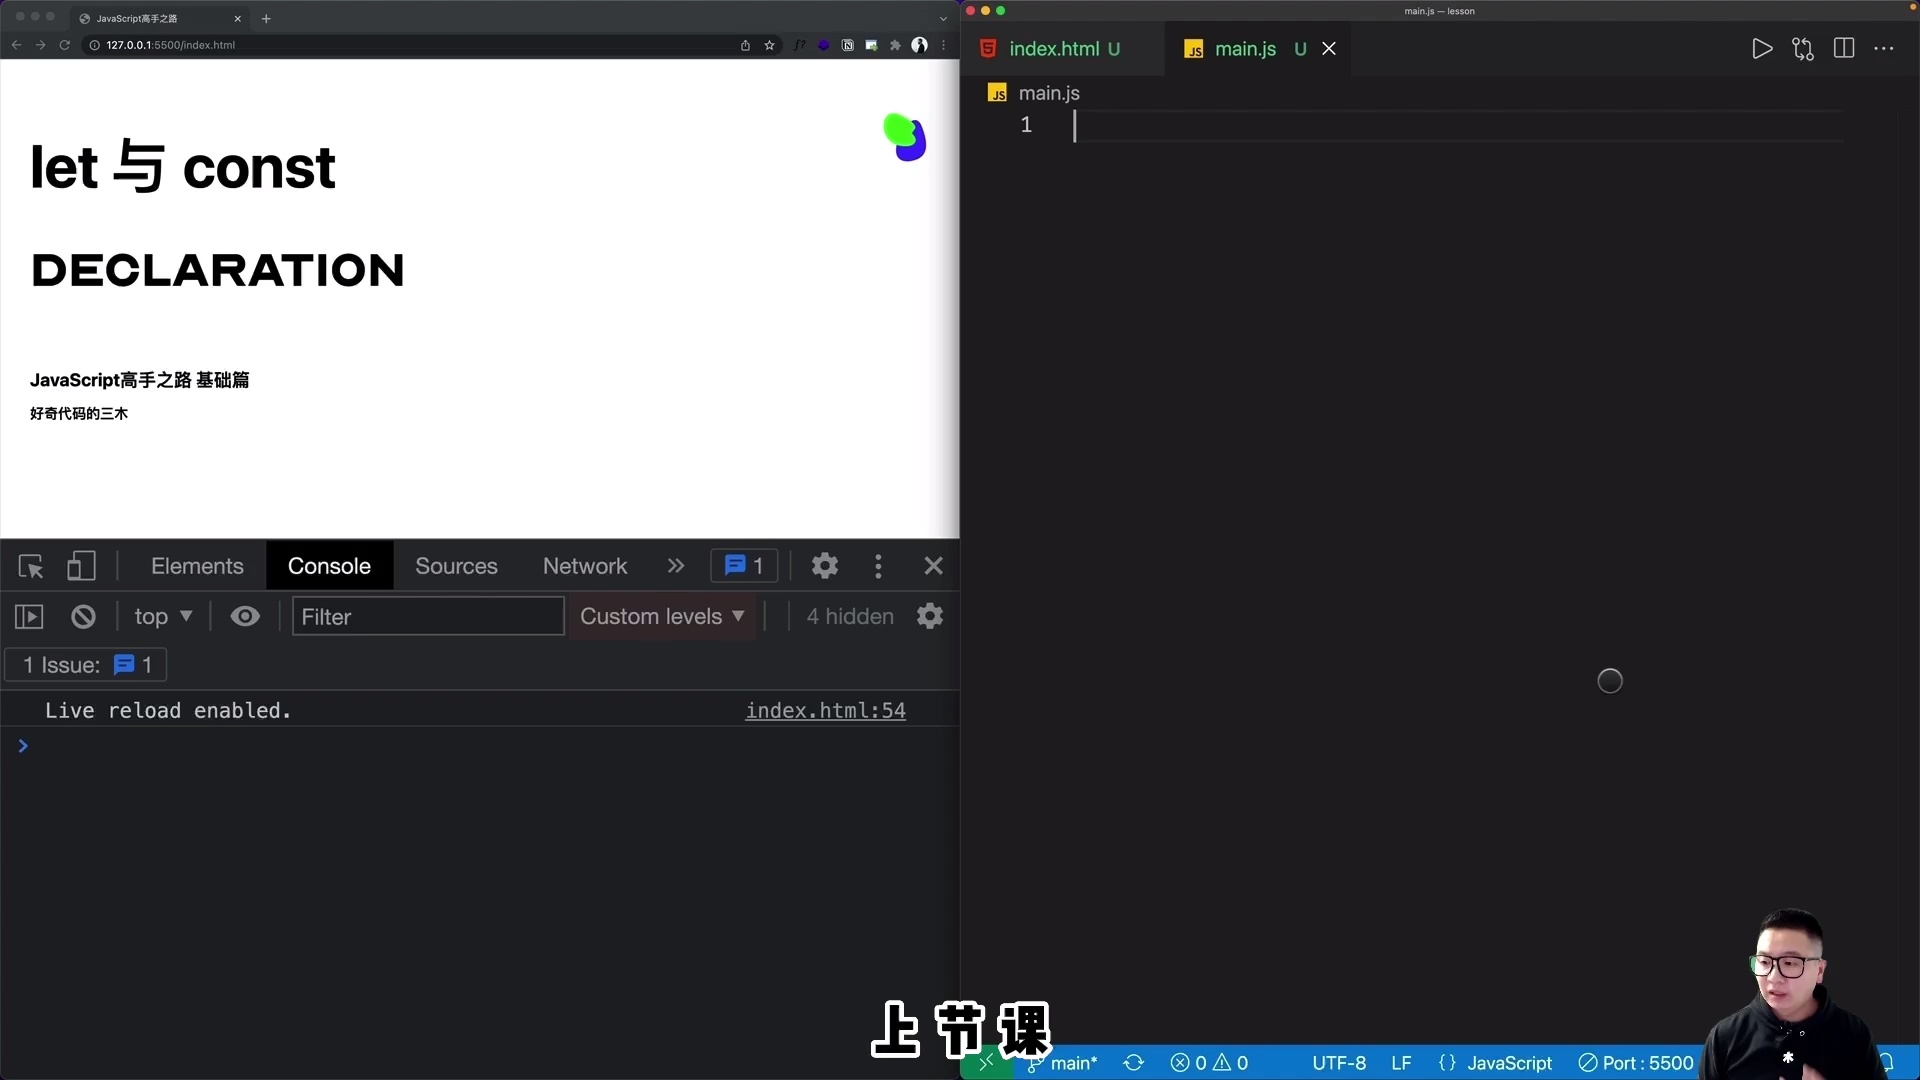Select the Inspect element tool in DevTools
Screen dimensions: 1920x1080
pyautogui.click(x=30, y=566)
